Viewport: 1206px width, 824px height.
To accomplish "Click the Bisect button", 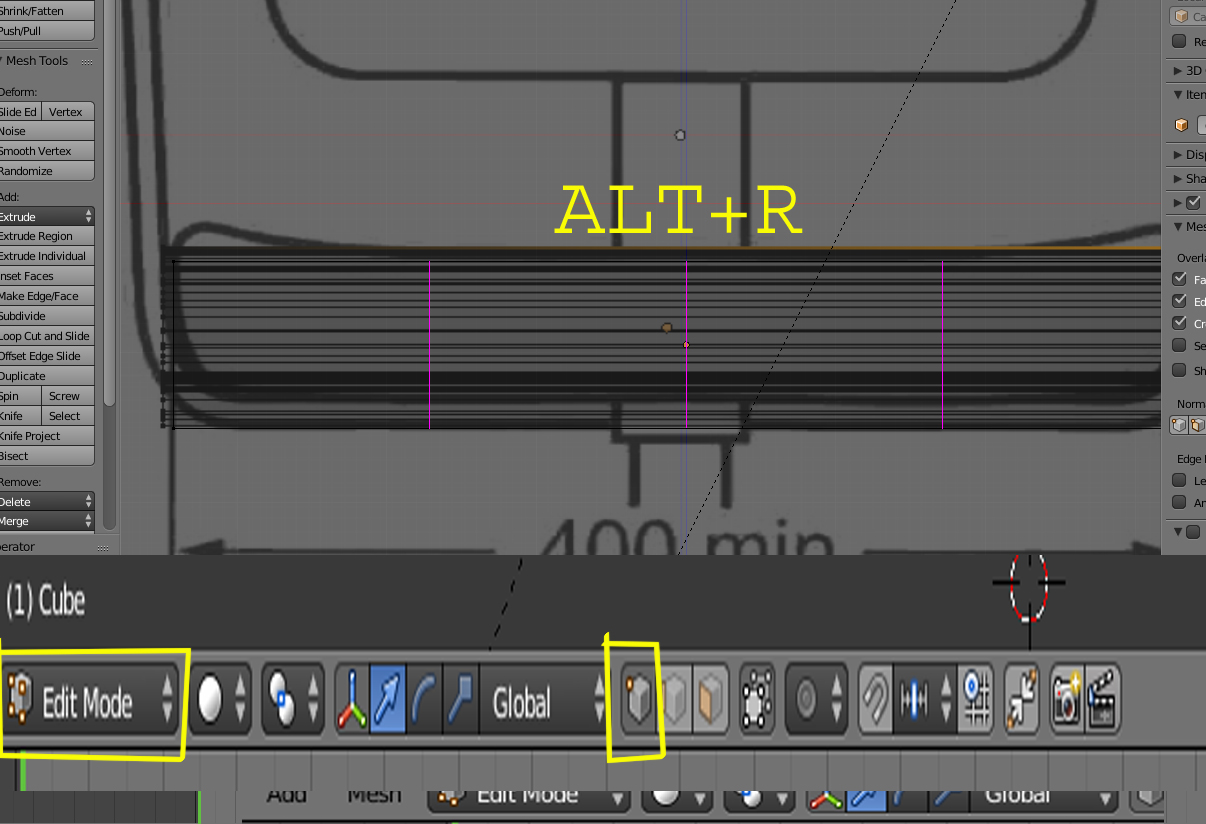I will (x=47, y=456).
